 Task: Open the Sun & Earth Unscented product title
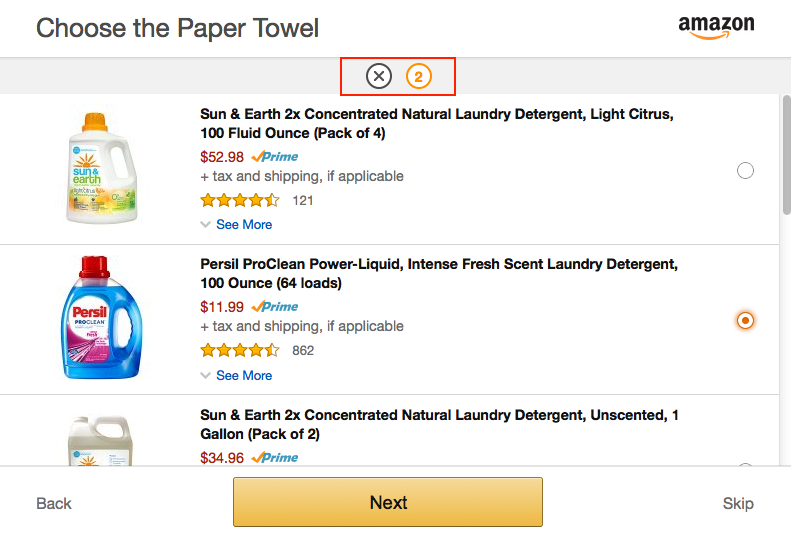pyautogui.click(x=439, y=424)
